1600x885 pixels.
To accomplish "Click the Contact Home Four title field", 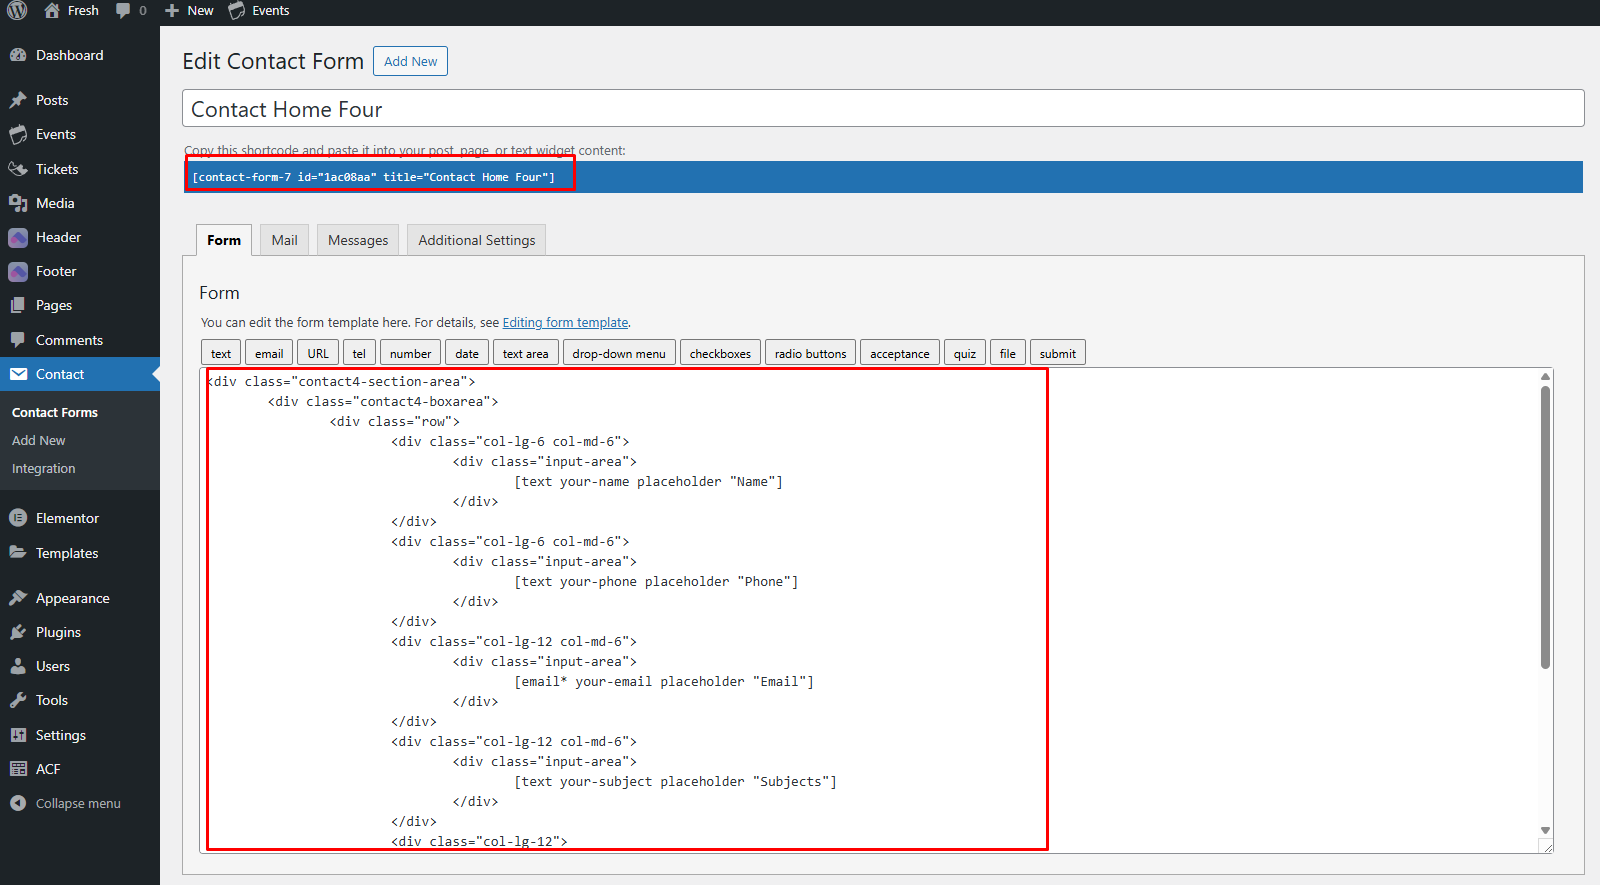I will [883, 108].
